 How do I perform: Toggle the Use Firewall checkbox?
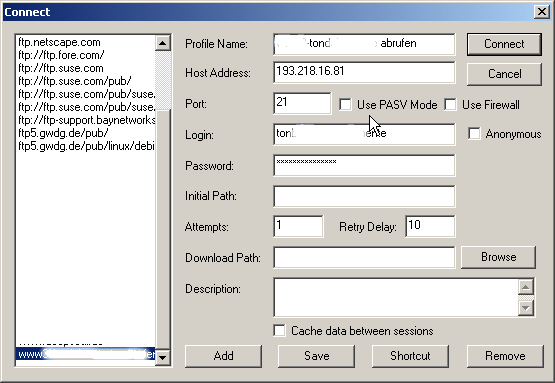click(450, 105)
